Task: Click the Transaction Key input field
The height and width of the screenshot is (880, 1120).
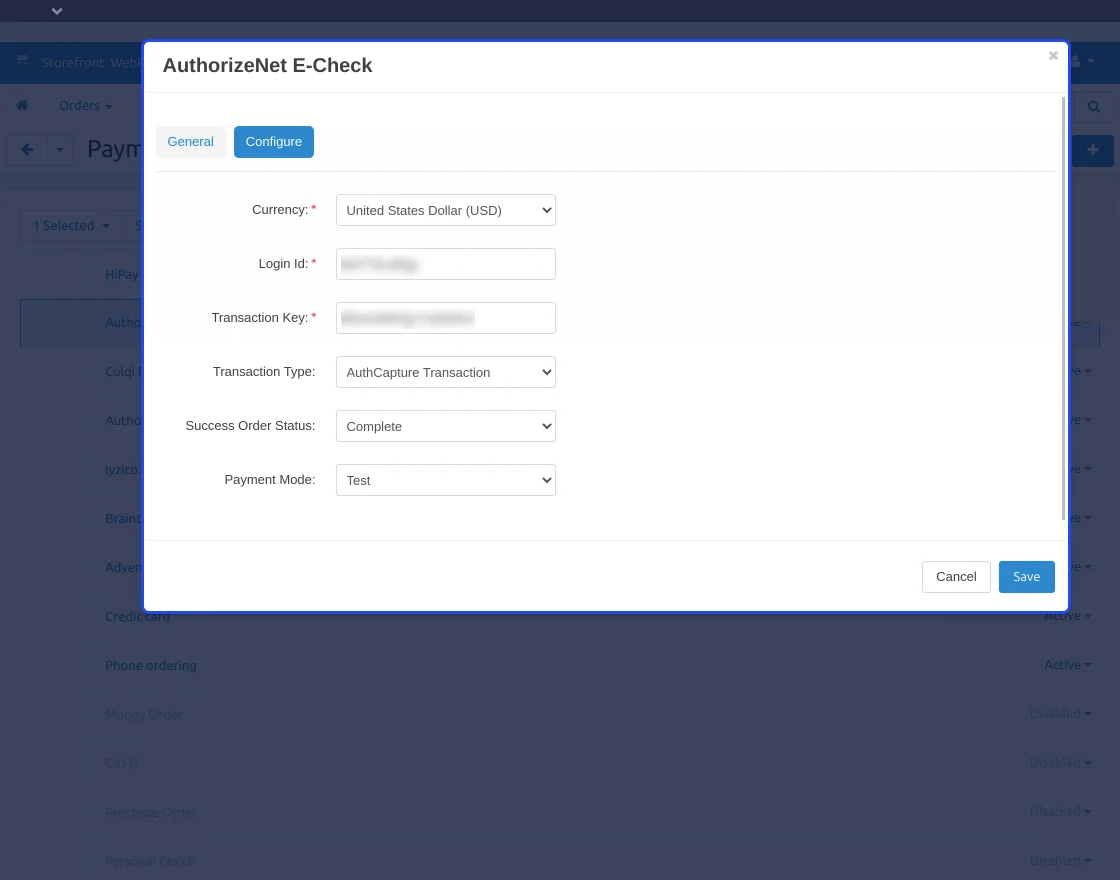Action: (446, 318)
